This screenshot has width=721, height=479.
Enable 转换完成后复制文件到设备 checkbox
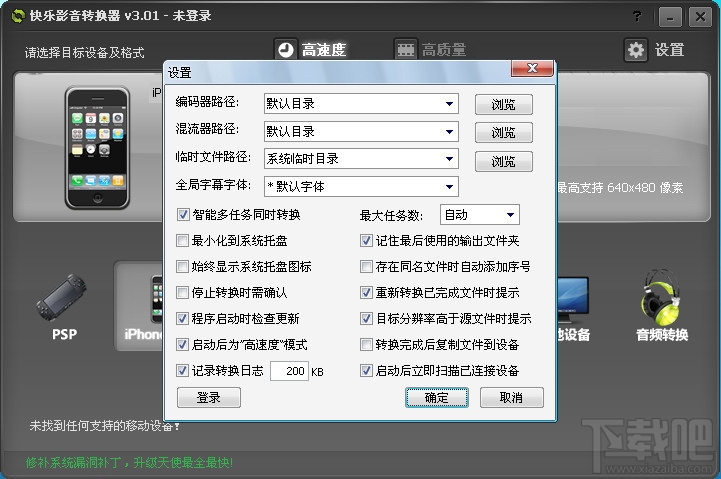(x=366, y=344)
